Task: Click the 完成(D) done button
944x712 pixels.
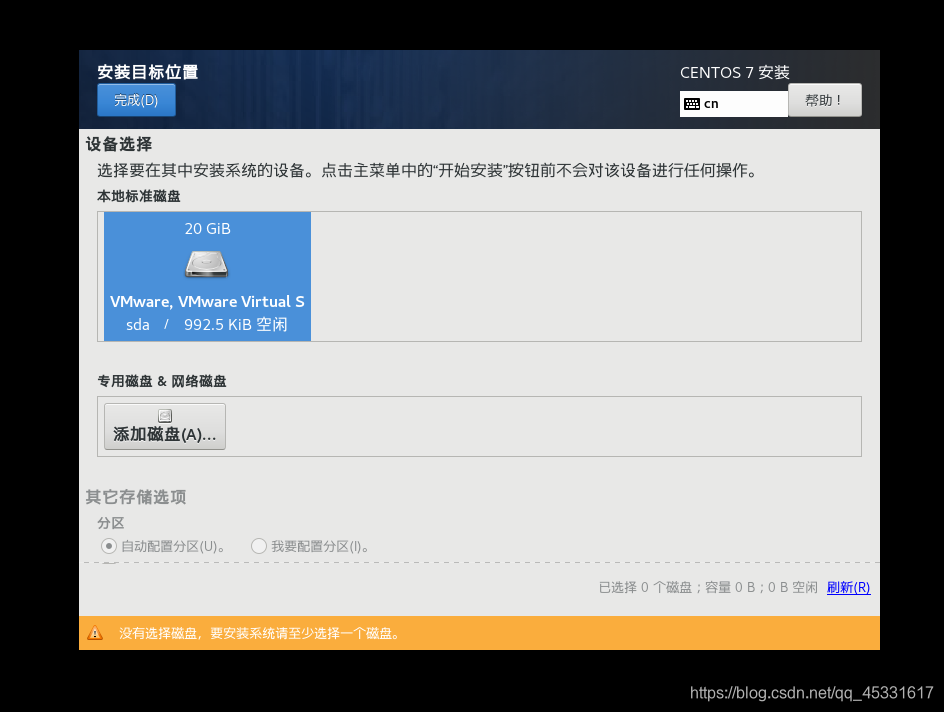Action: (137, 100)
